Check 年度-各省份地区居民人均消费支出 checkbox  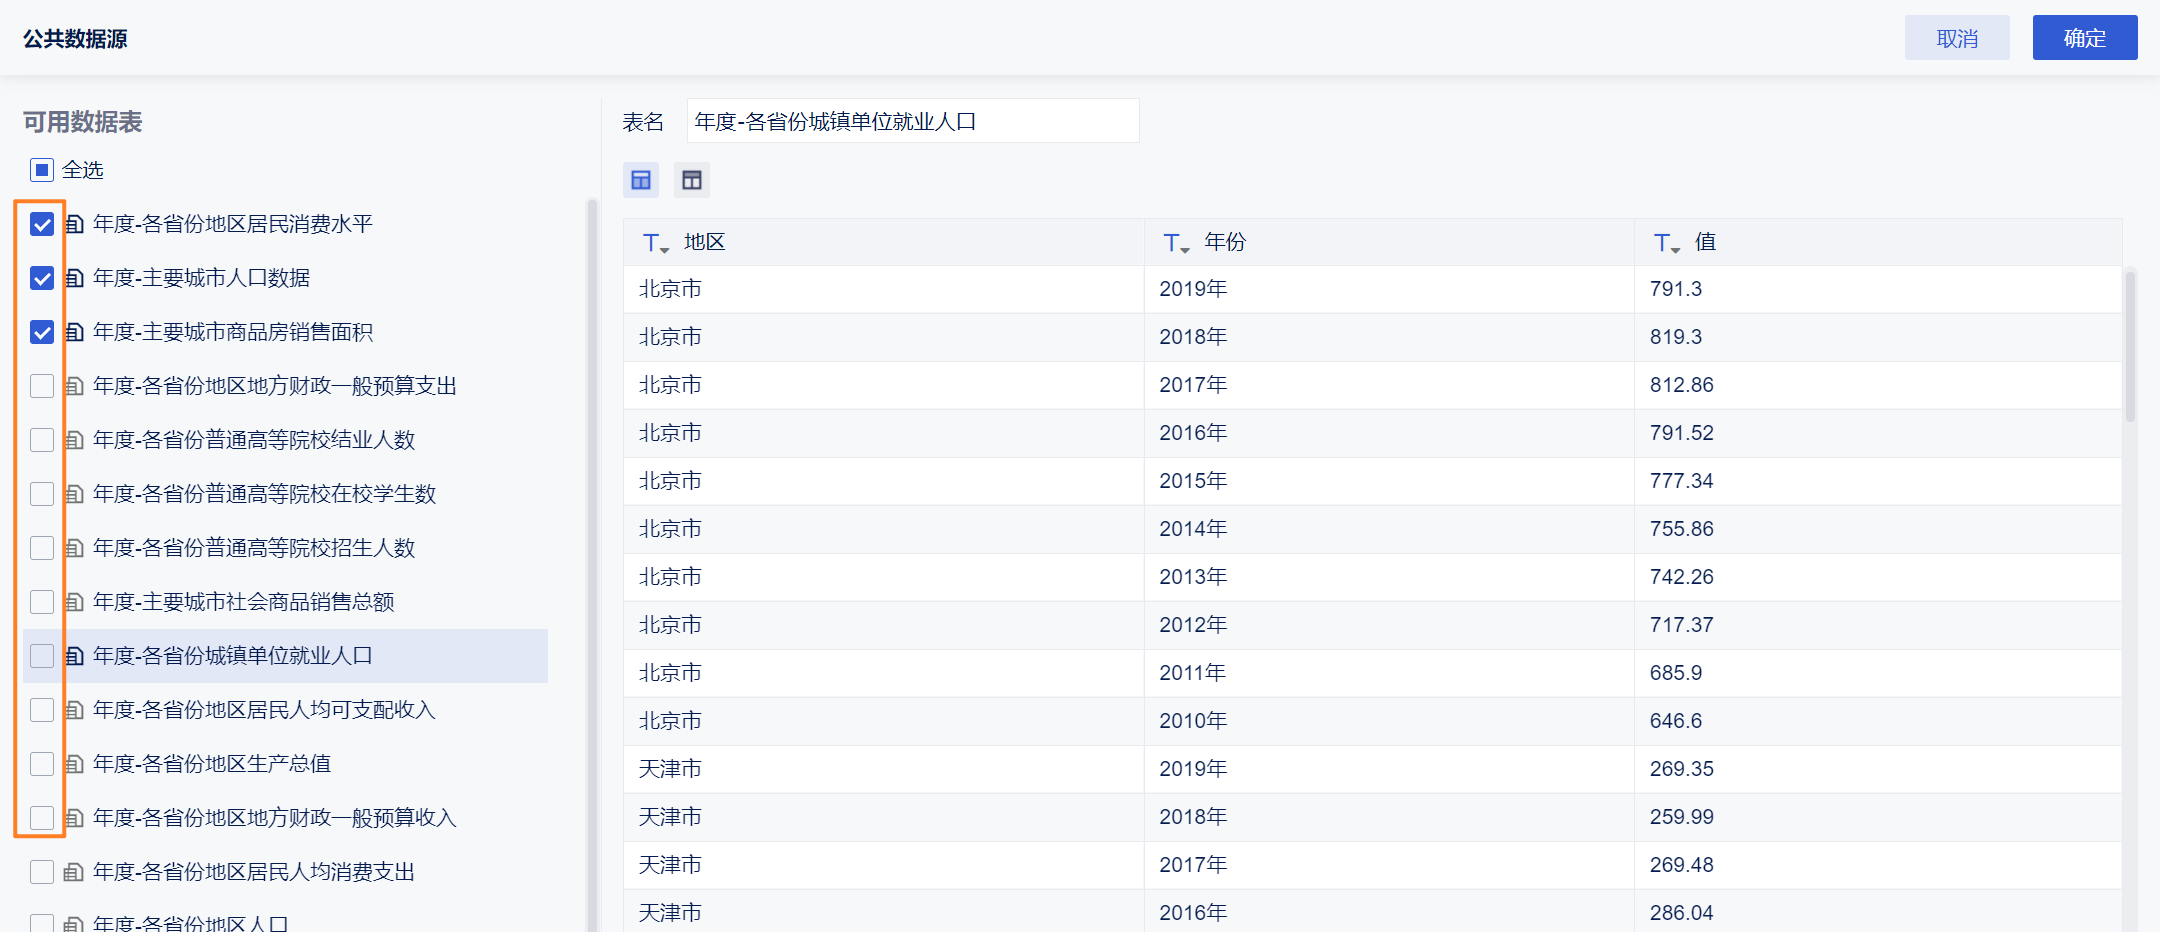[x=42, y=872]
